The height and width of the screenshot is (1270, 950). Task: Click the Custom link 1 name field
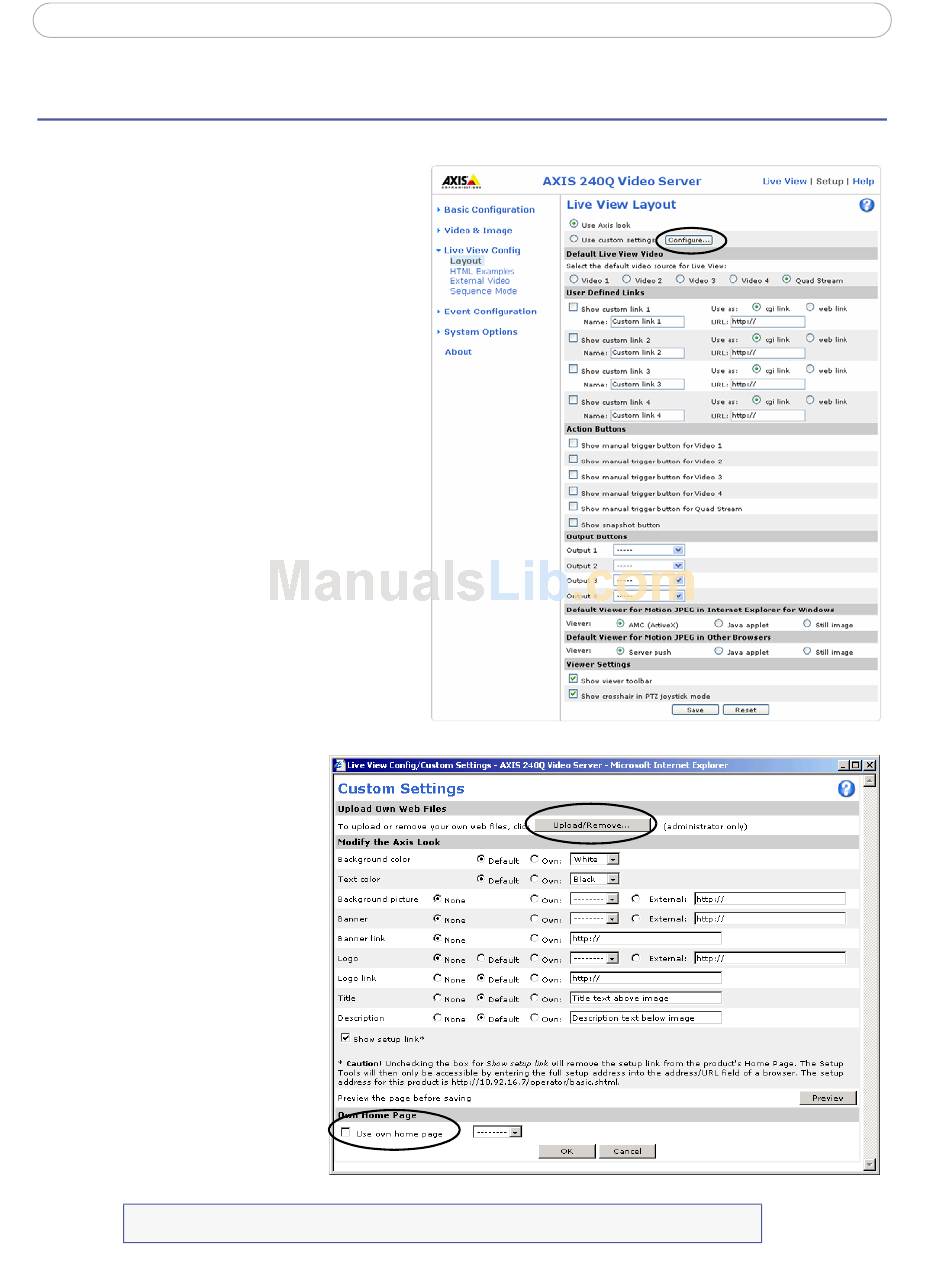[648, 322]
